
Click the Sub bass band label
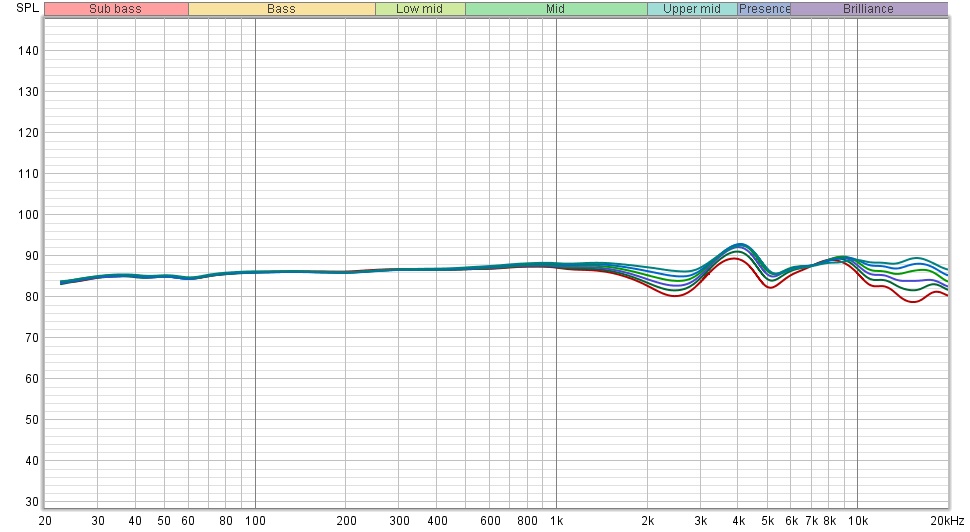(115, 9)
